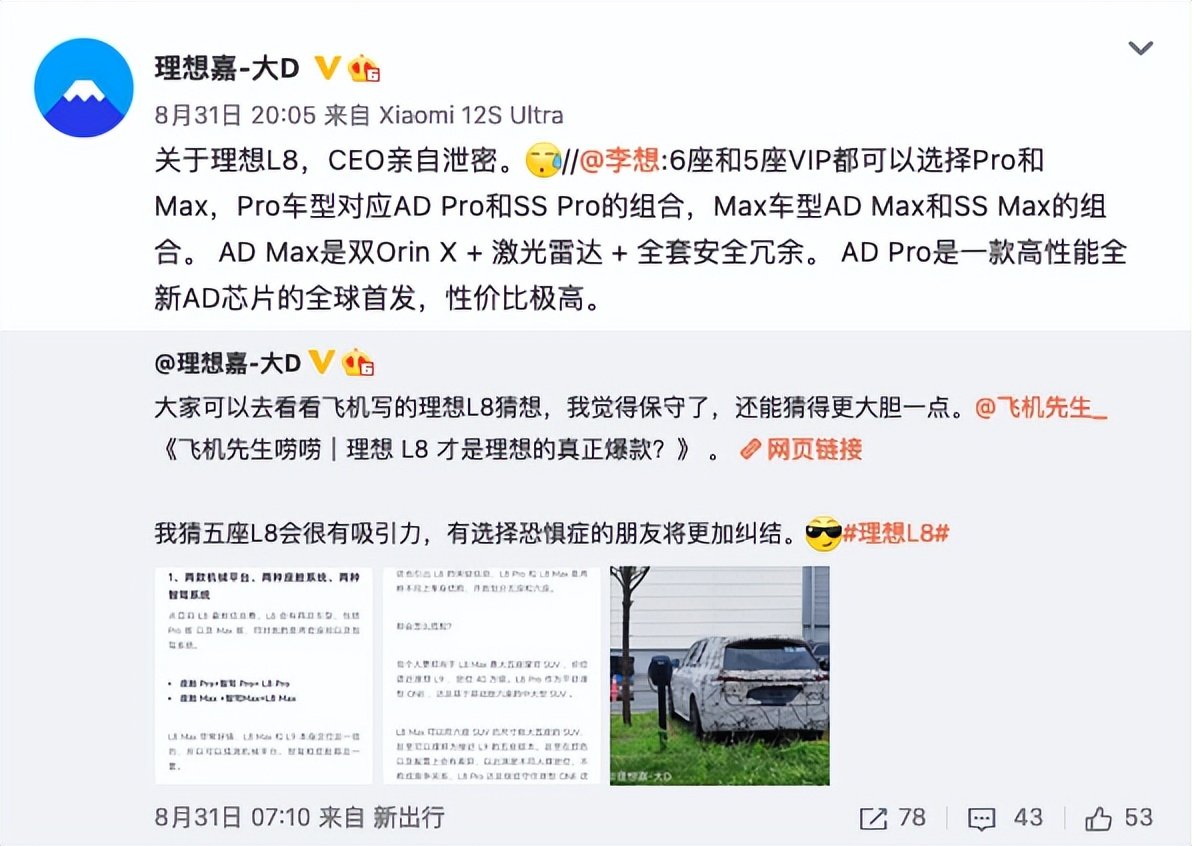Image resolution: width=1192 pixels, height=846 pixels.
Task: Click the crown badge in the repost
Action: coord(357,363)
